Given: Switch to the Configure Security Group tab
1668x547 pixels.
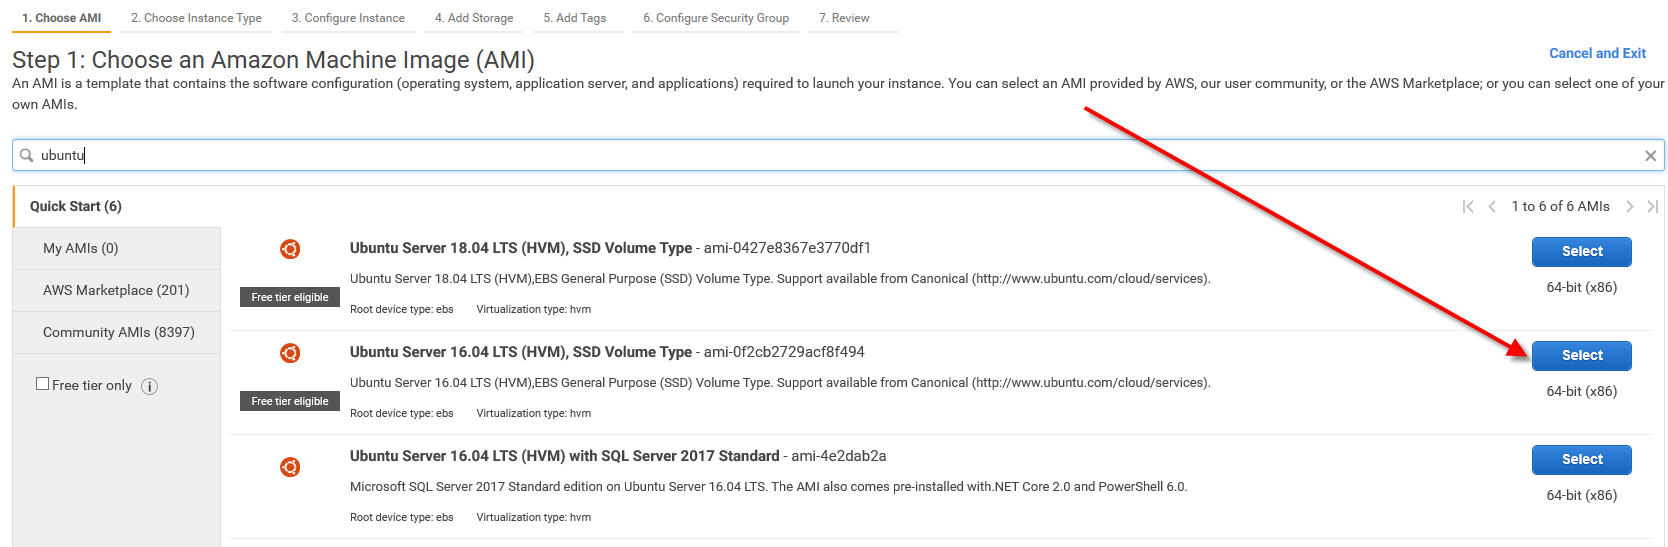Looking at the screenshot, I should click(715, 18).
